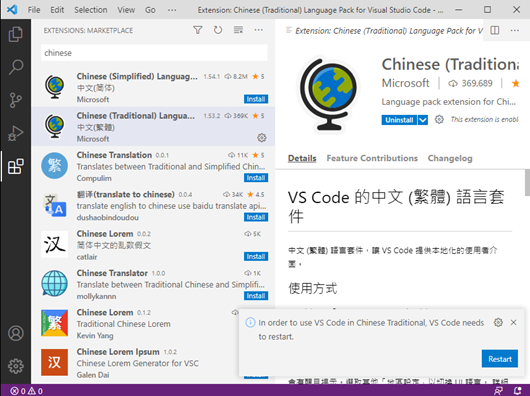Open the Source Control view
Viewport: 530px width, 396px height.
coord(16,100)
